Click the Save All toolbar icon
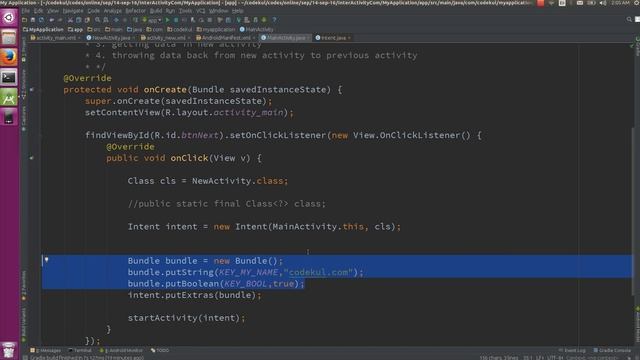This screenshot has width=640, height=360. point(33,20)
